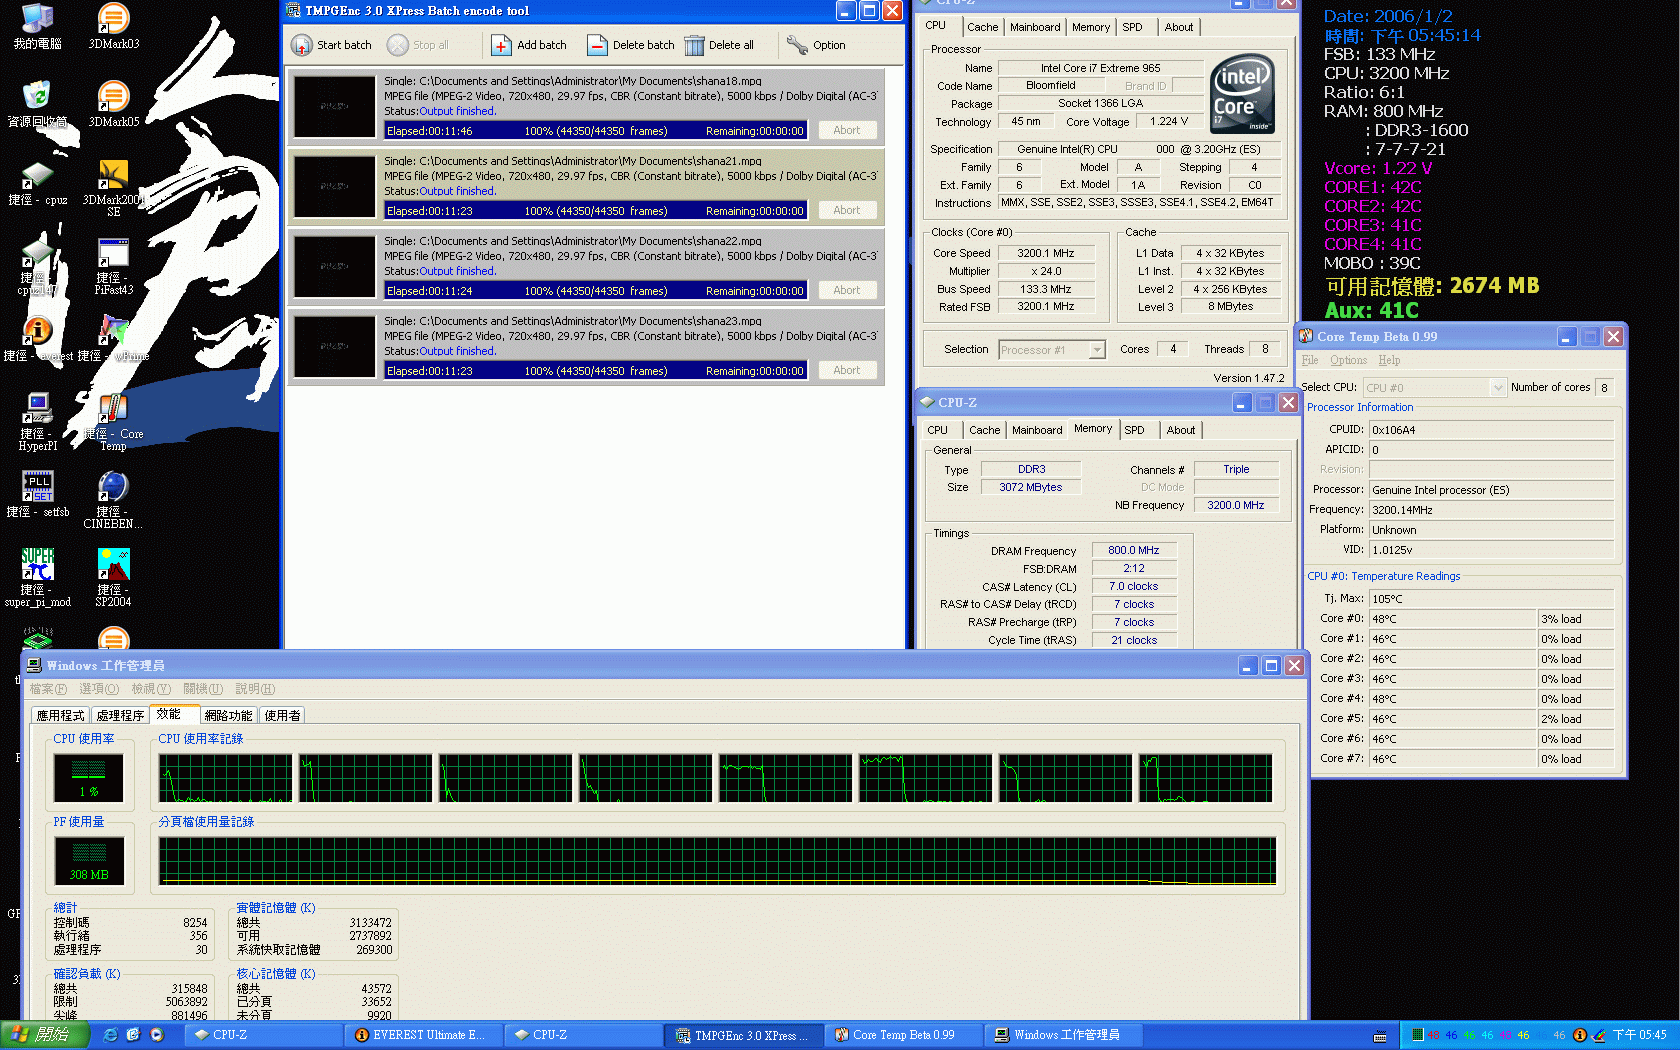
Task: Open the 檢視(V) menu in Task Manager
Action: 151,689
